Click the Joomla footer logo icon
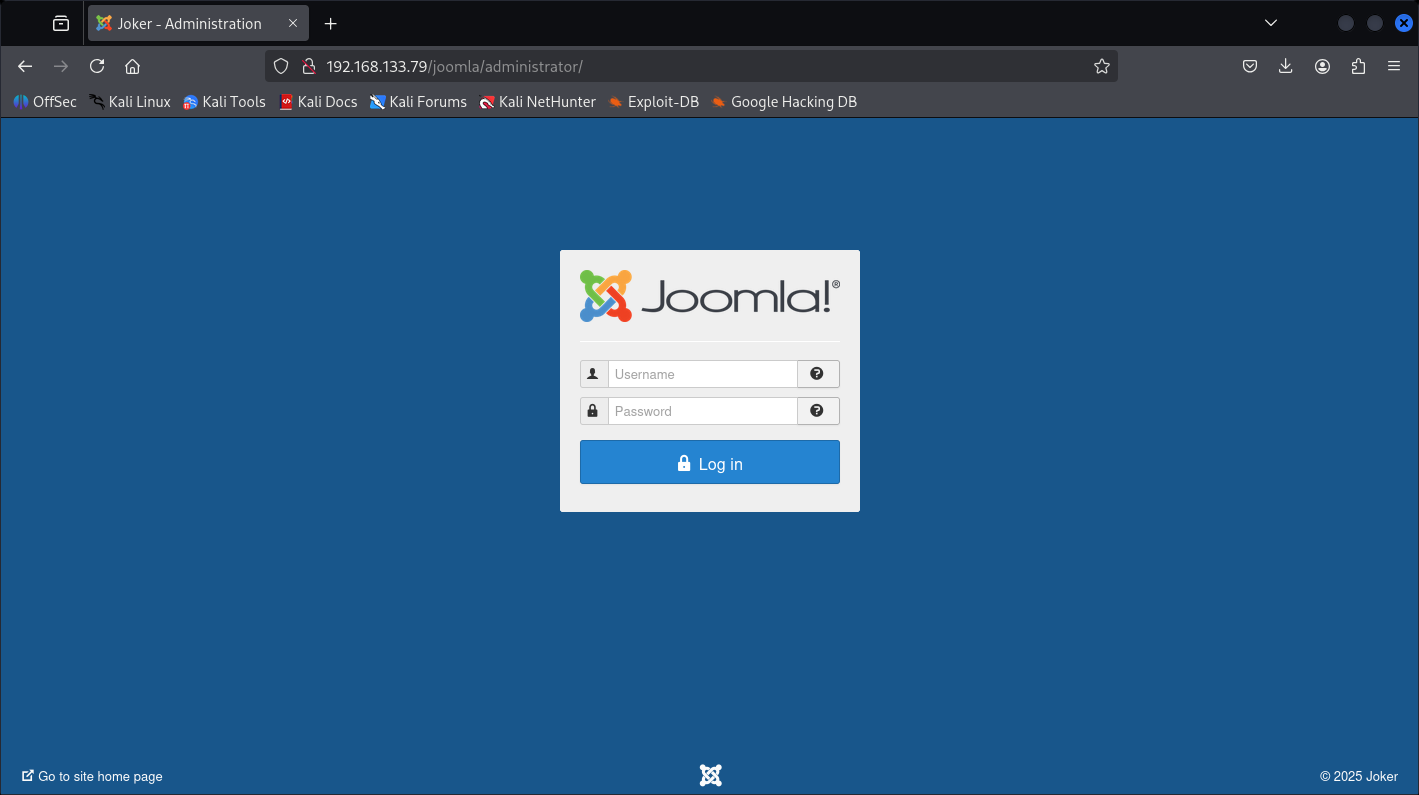This screenshot has height=795, width=1419. point(710,775)
